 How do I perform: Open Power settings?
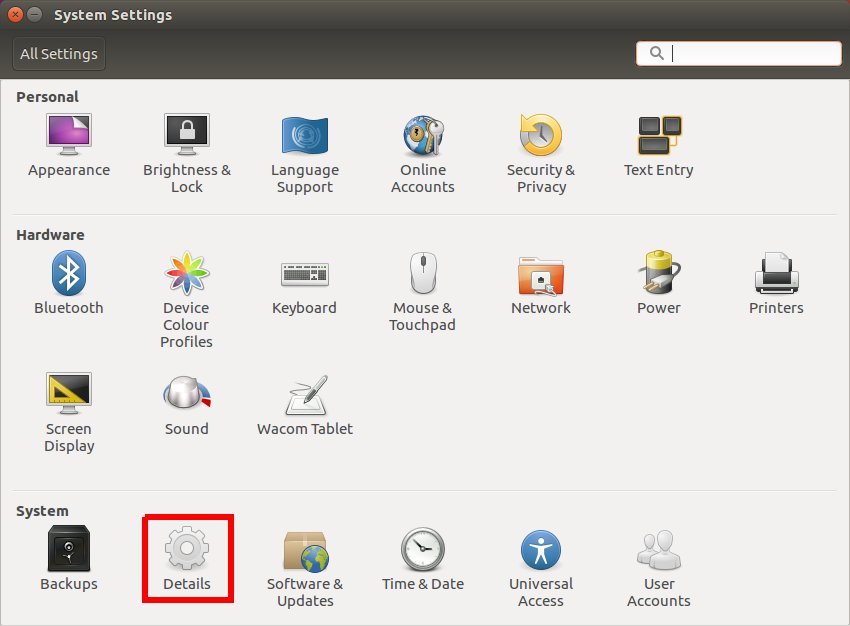tap(659, 283)
